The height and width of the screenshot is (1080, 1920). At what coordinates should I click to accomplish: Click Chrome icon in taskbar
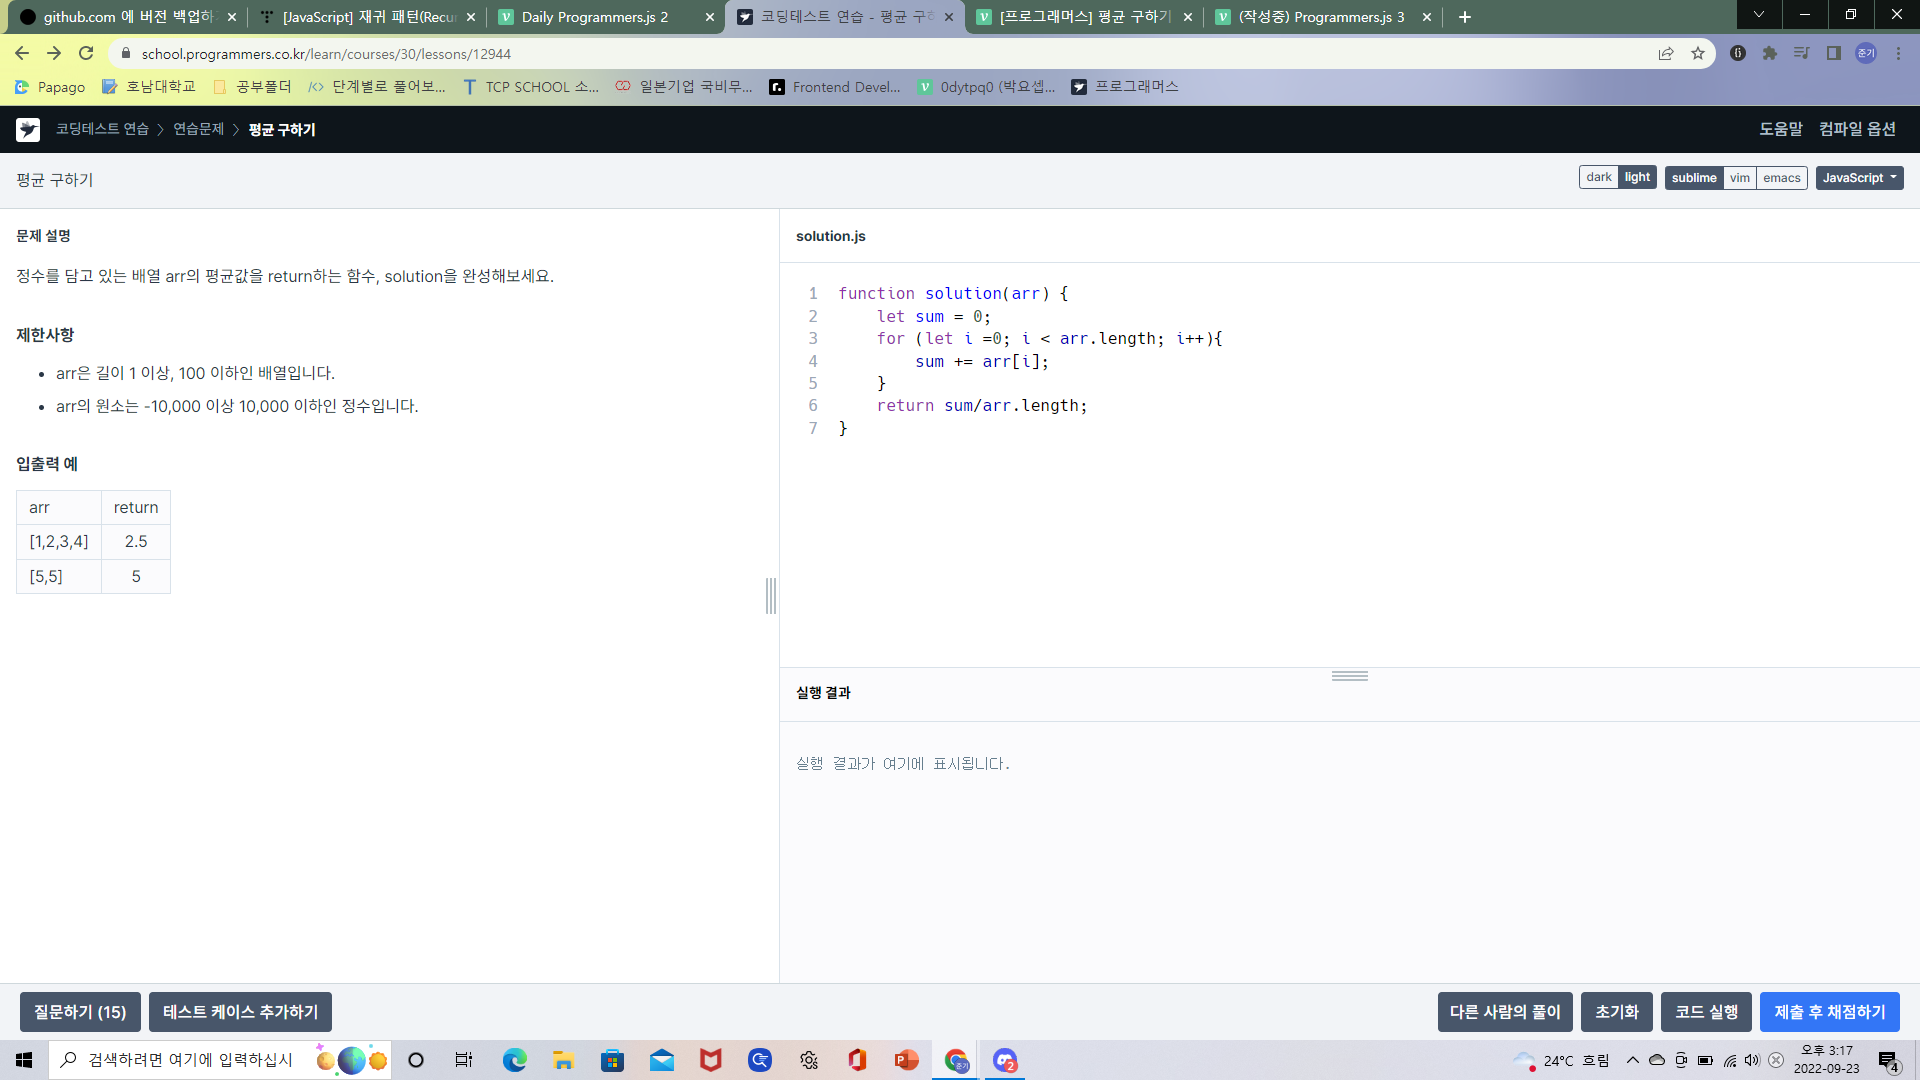click(x=956, y=1060)
